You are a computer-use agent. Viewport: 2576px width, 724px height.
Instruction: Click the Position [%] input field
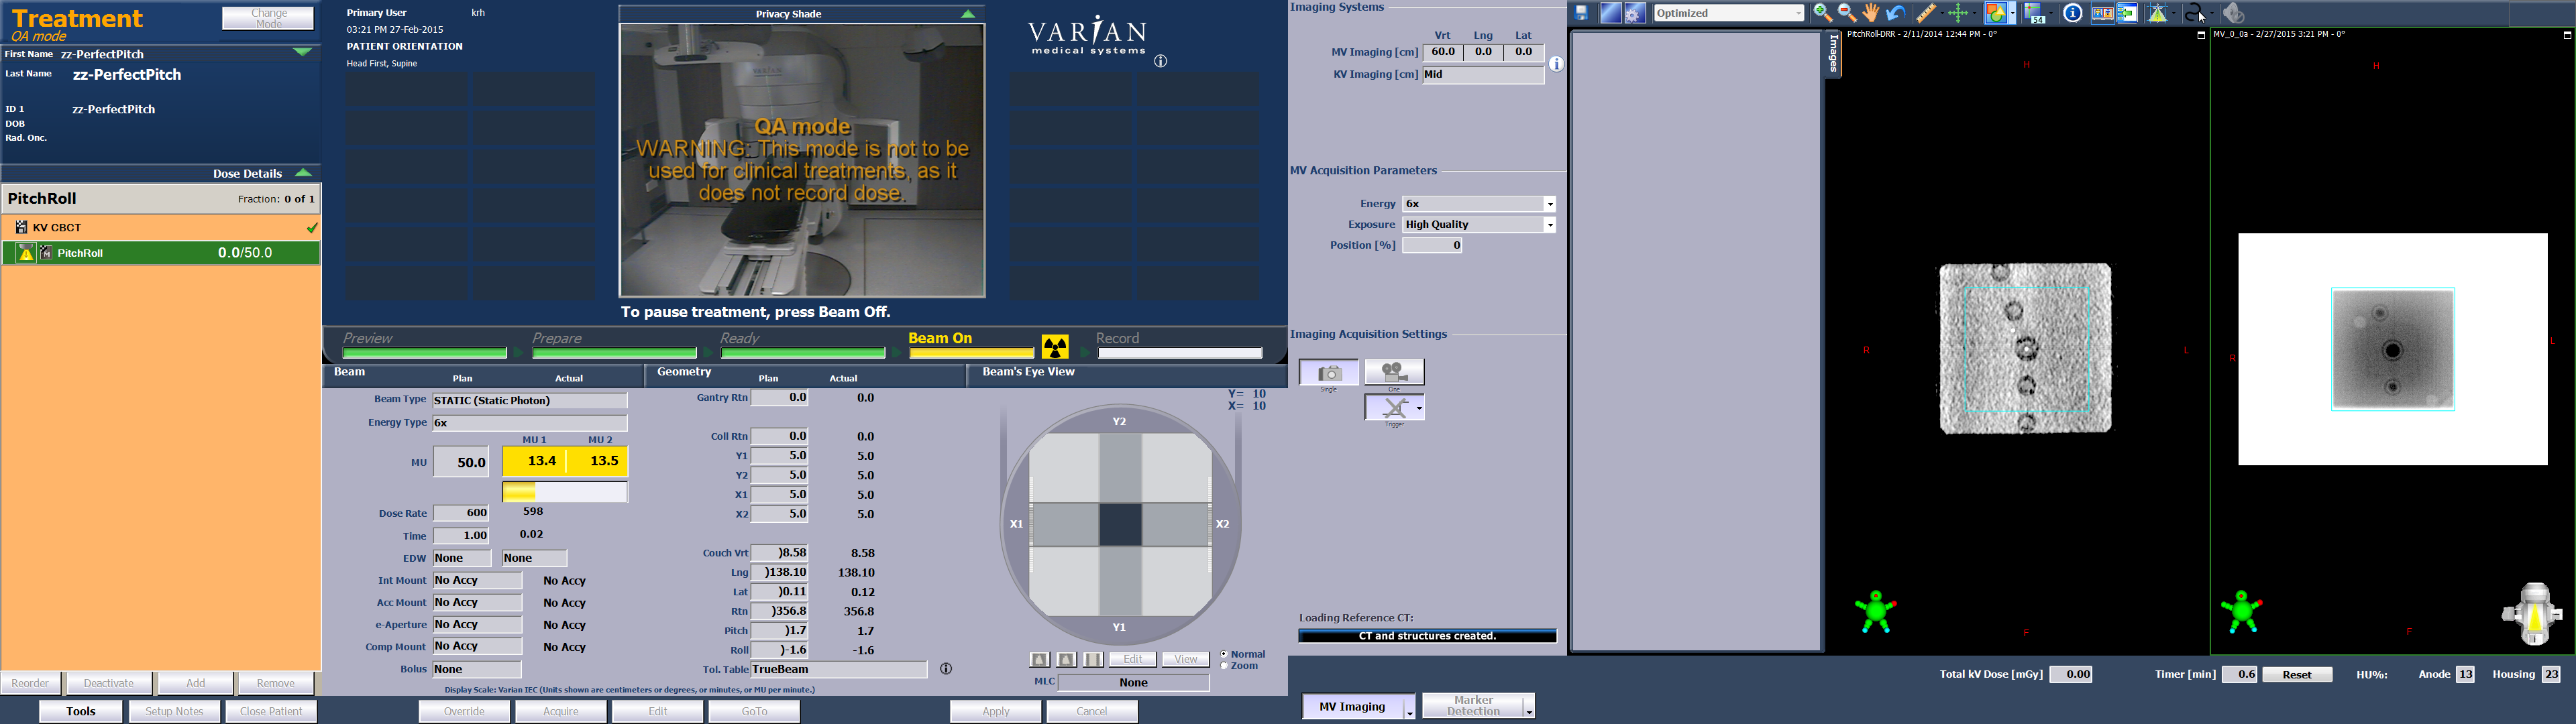tap(1431, 245)
